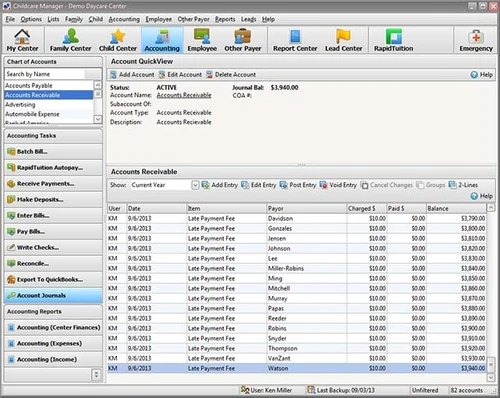
Task: Click the Delete Account icon
Action: tap(210, 75)
